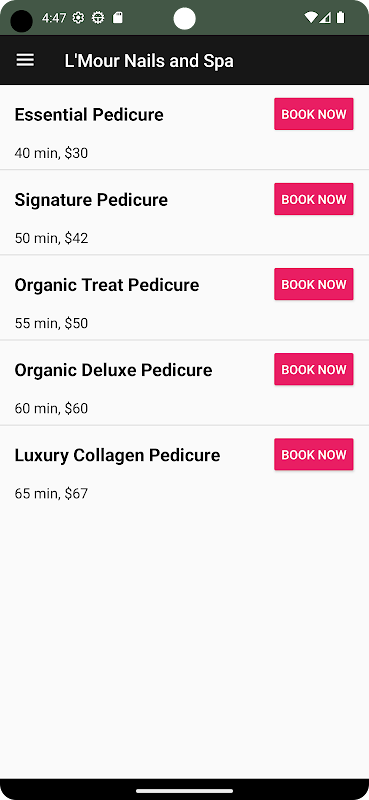Select the Luxury Collagen Pedicure title

tap(117, 455)
